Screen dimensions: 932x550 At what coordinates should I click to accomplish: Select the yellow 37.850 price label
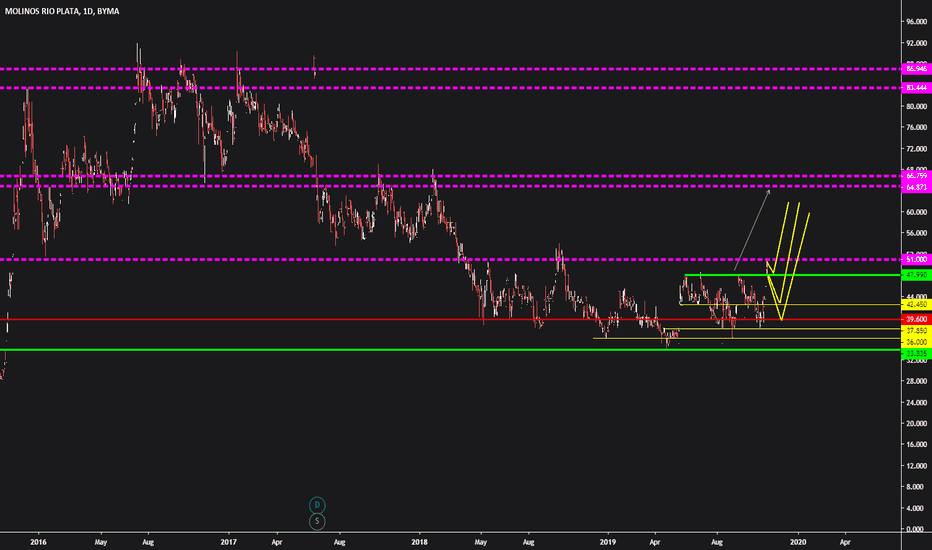pos(916,331)
